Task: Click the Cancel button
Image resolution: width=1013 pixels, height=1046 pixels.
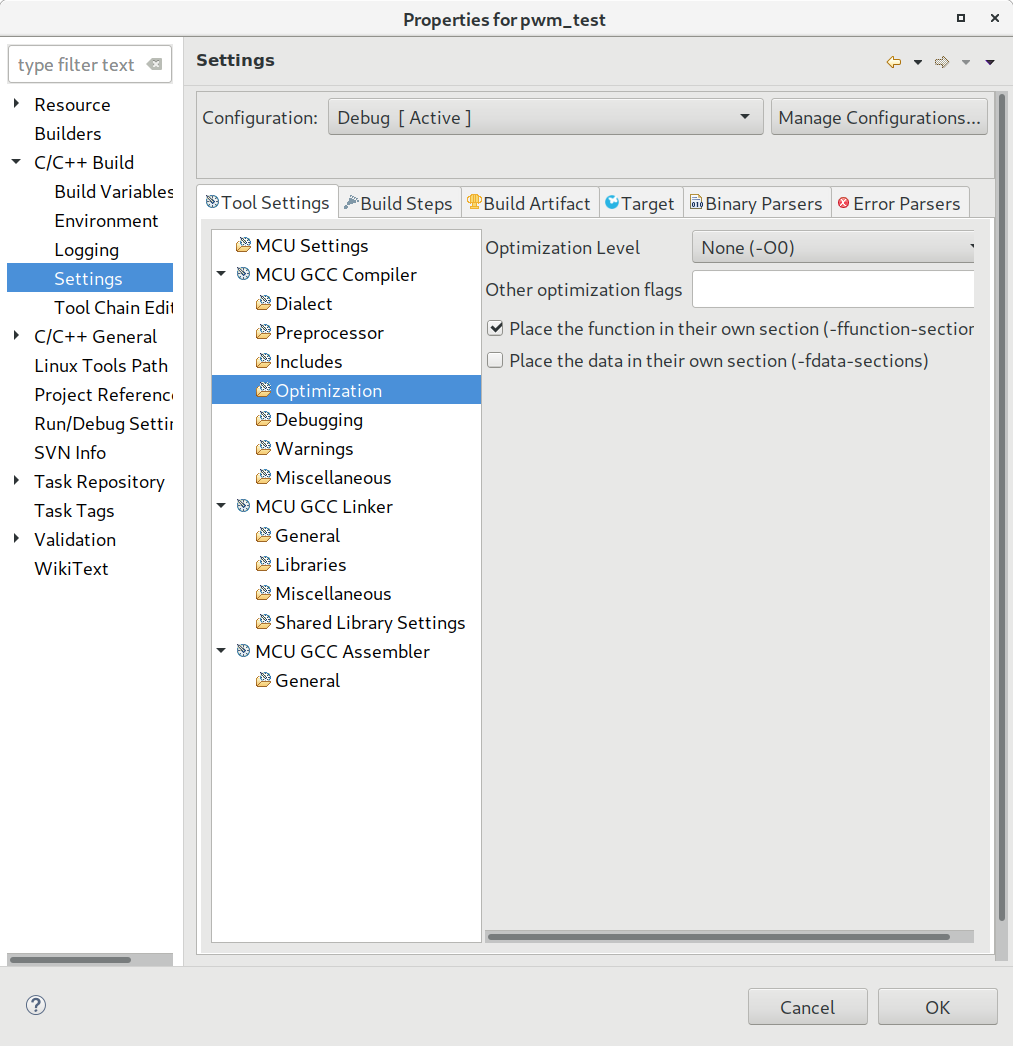Action: pos(808,1007)
